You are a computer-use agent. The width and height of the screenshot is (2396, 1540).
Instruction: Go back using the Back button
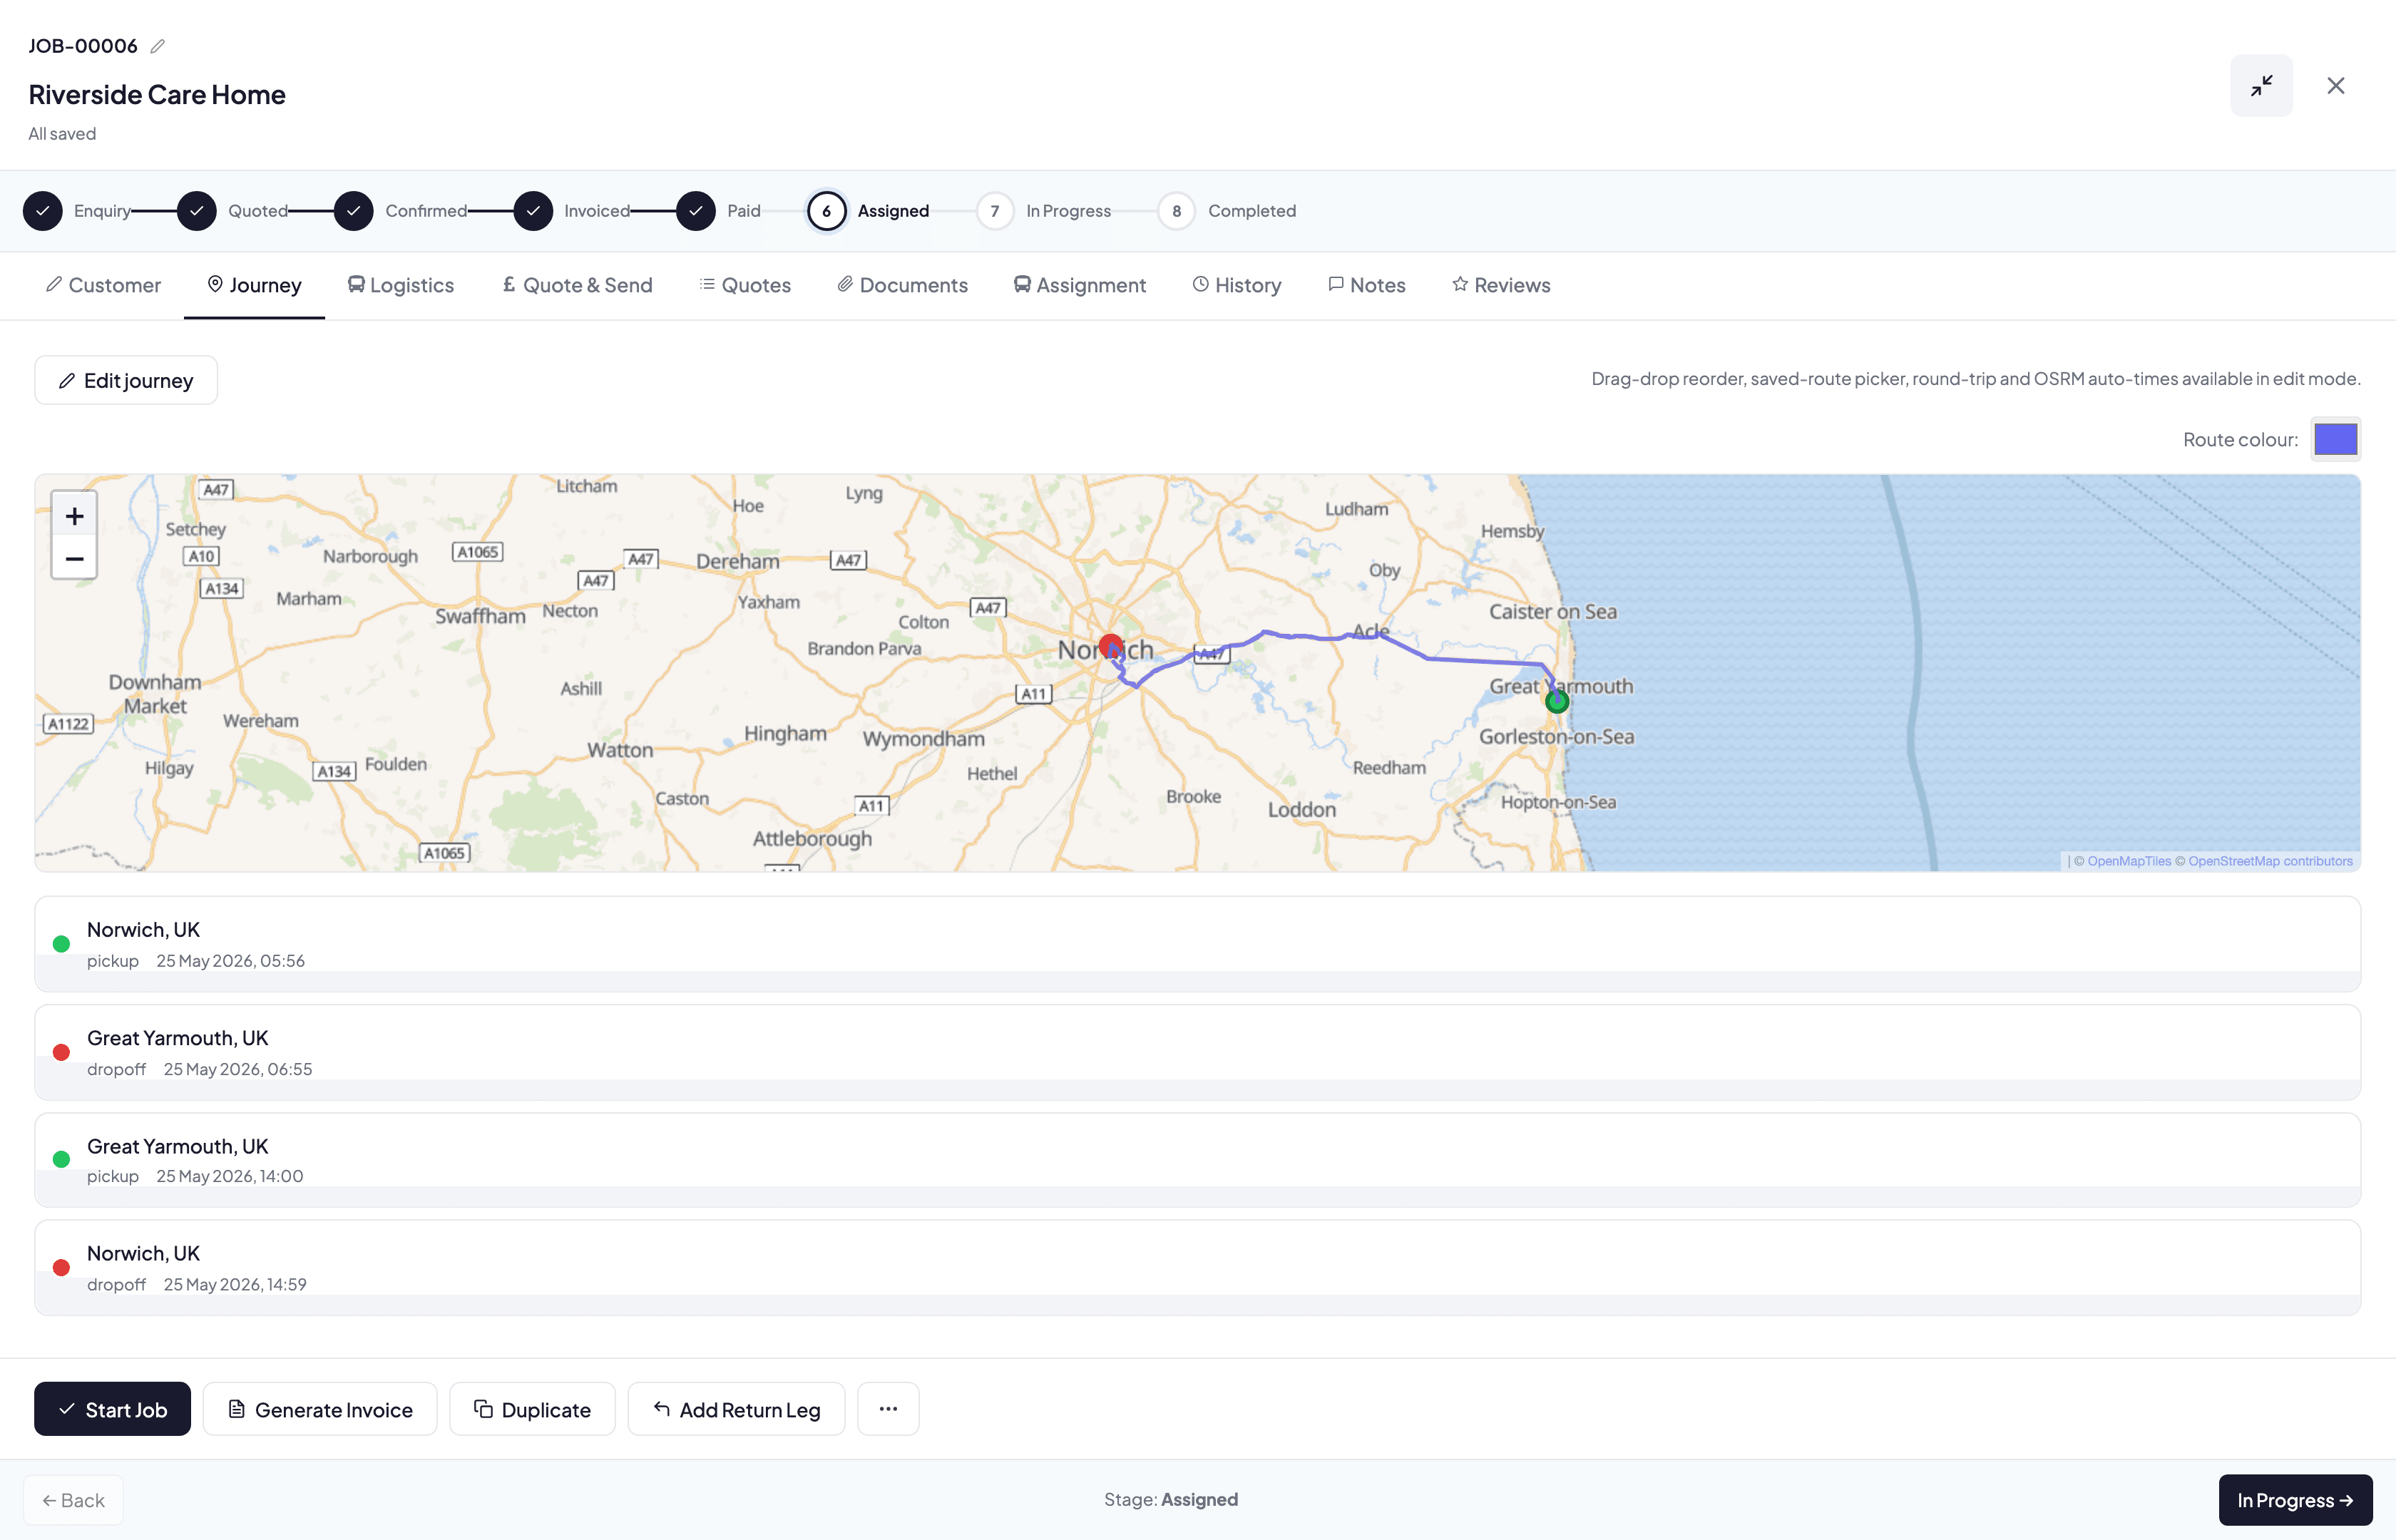coord(73,1500)
